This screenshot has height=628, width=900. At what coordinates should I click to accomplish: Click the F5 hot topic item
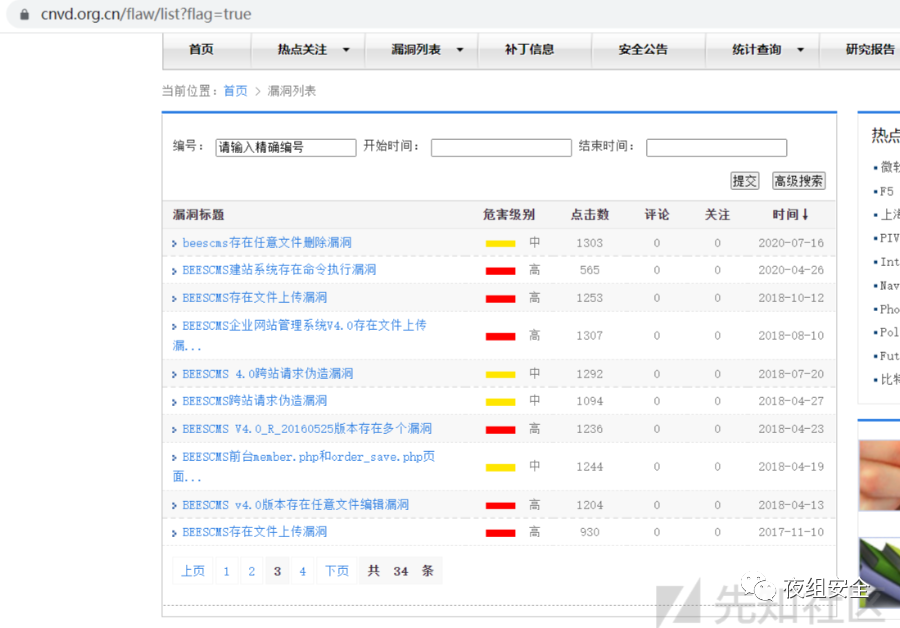pos(886,191)
